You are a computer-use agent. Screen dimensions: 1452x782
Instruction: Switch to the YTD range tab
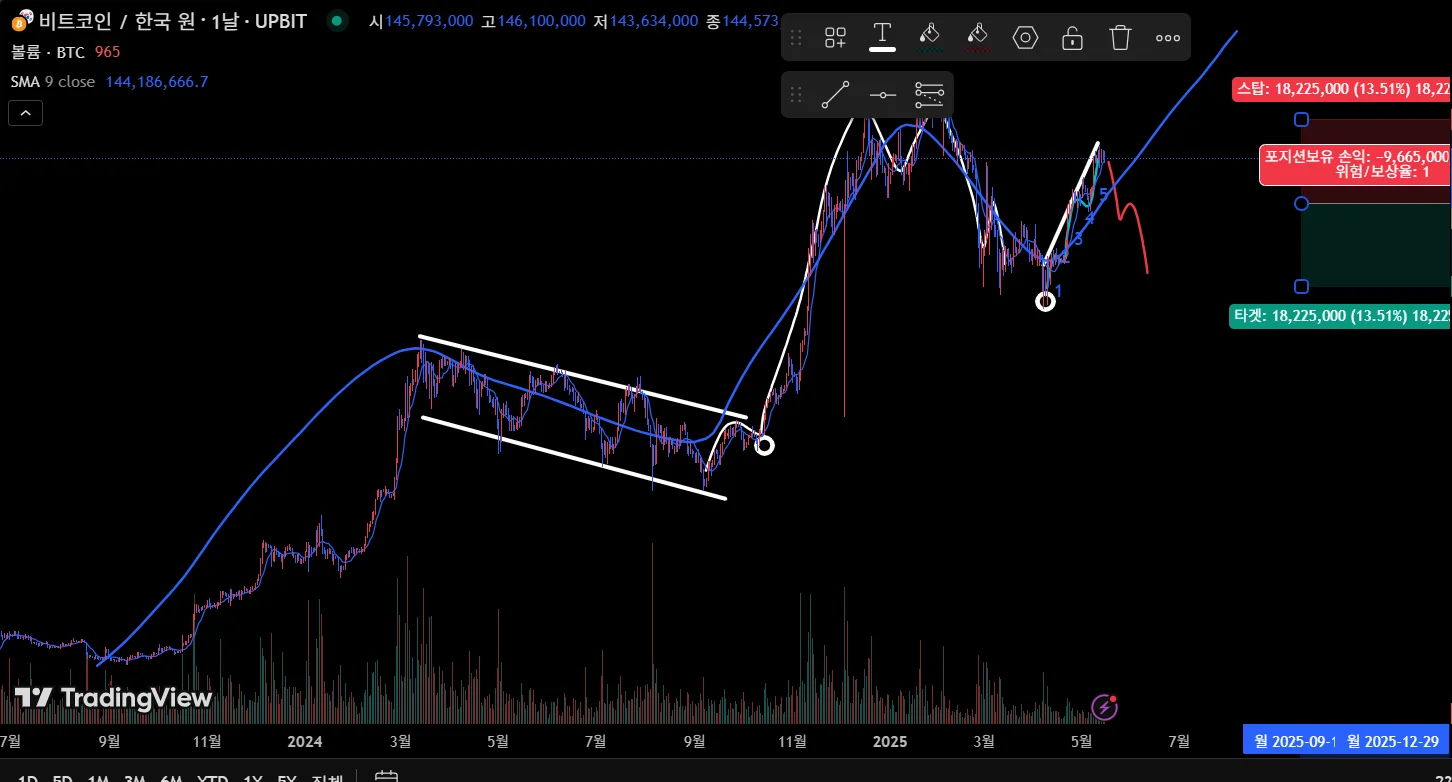point(212,776)
